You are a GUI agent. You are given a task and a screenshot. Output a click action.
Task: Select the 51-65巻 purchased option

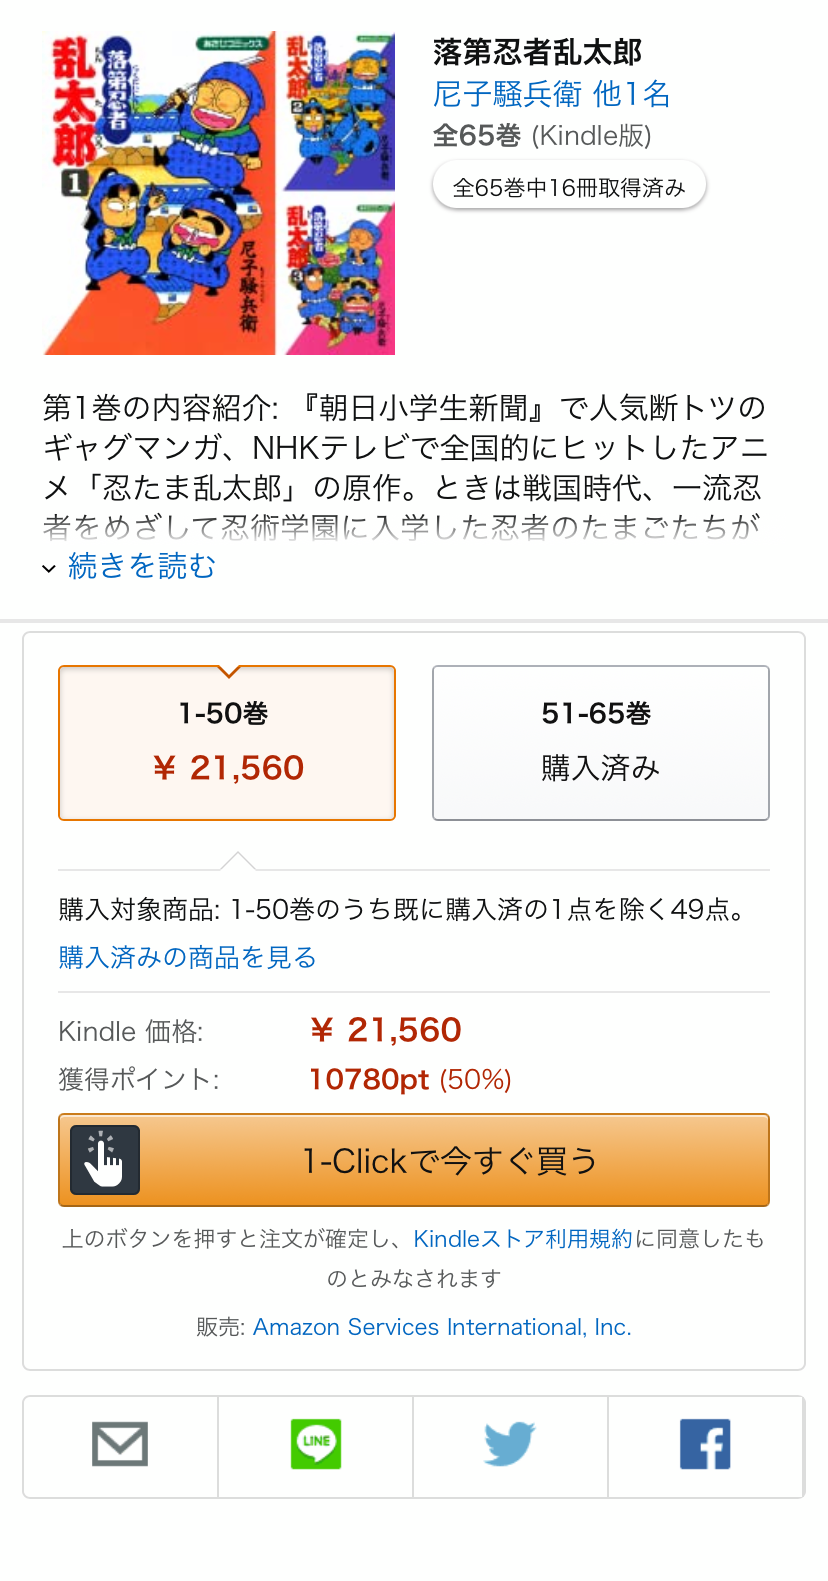click(x=601, y=743)
